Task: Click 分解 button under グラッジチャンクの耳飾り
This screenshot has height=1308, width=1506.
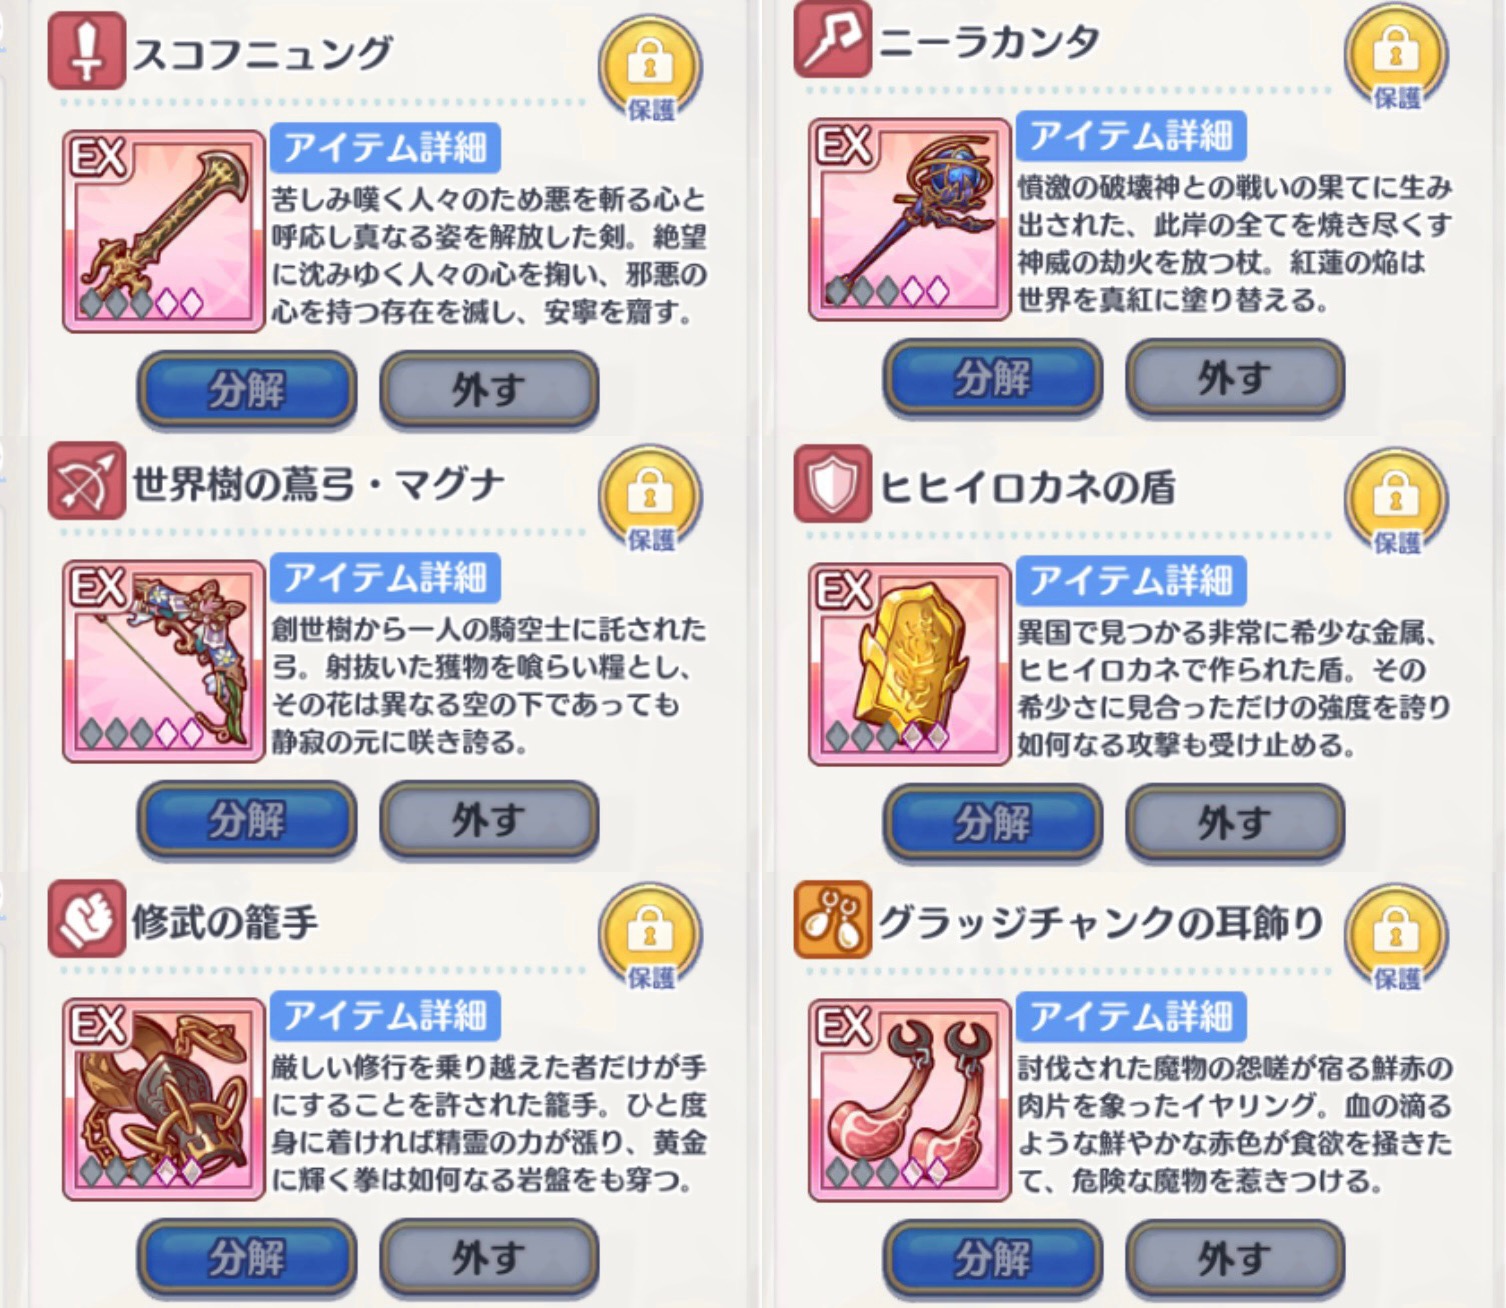Action: [x=993, y=1258]
